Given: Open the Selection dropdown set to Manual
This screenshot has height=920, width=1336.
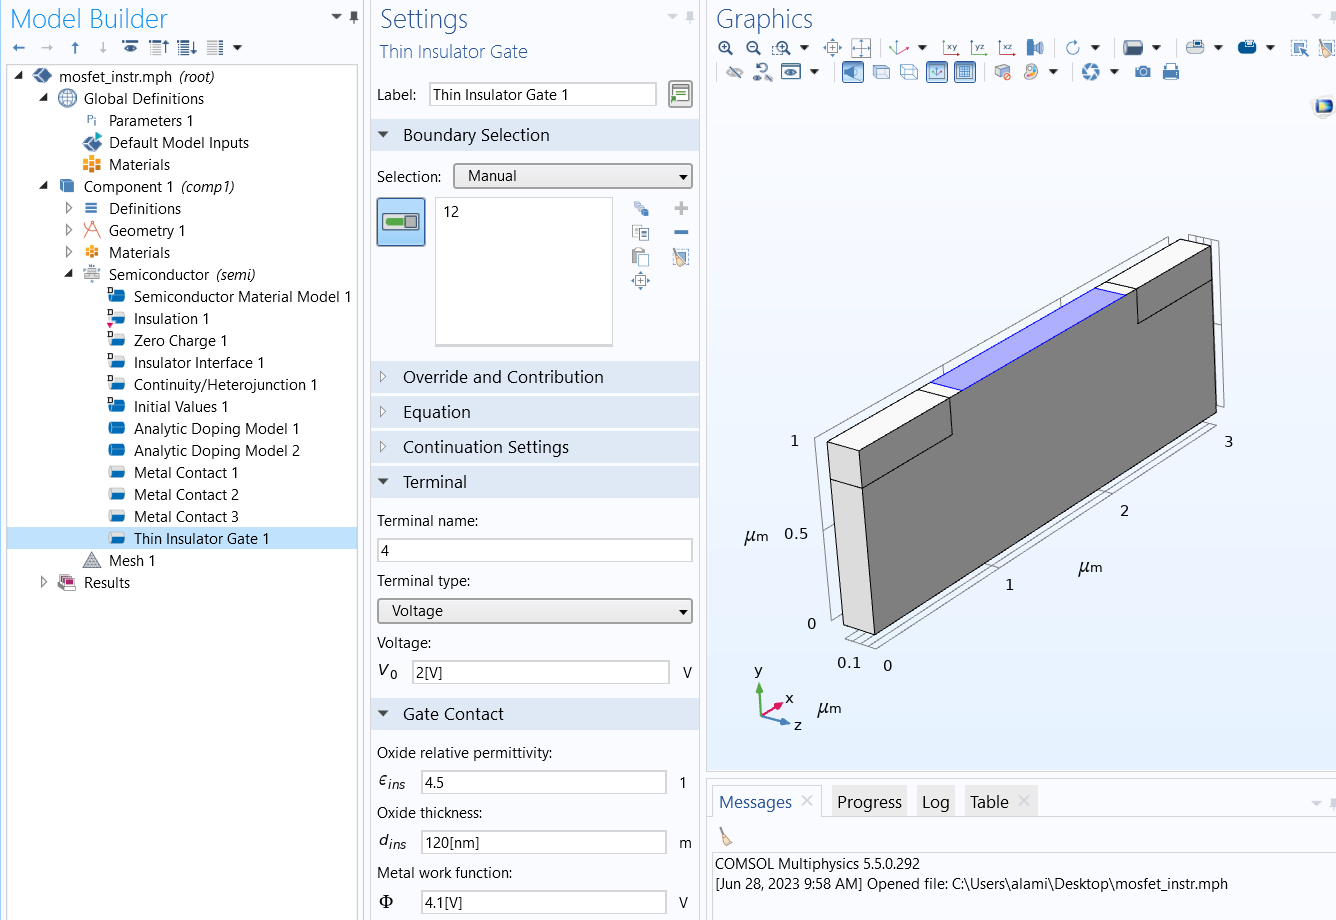Looking at the screenshot, I should pos(572,176).
